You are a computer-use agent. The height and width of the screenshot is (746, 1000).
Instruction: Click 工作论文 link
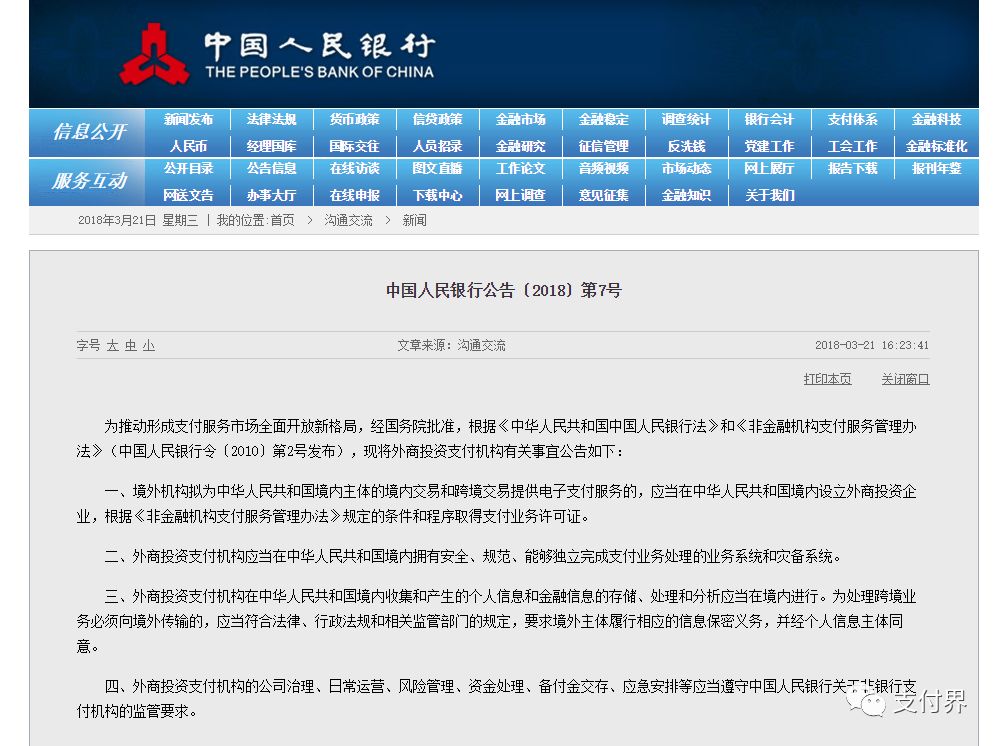pos(520,168)
